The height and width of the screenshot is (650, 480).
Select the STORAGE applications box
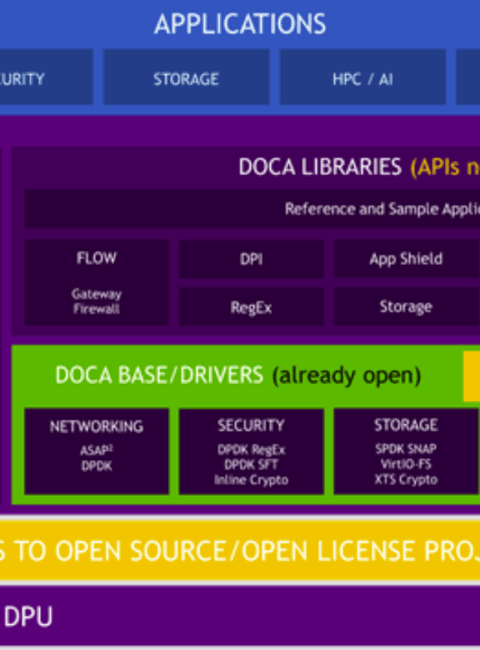tap(186, 77)
